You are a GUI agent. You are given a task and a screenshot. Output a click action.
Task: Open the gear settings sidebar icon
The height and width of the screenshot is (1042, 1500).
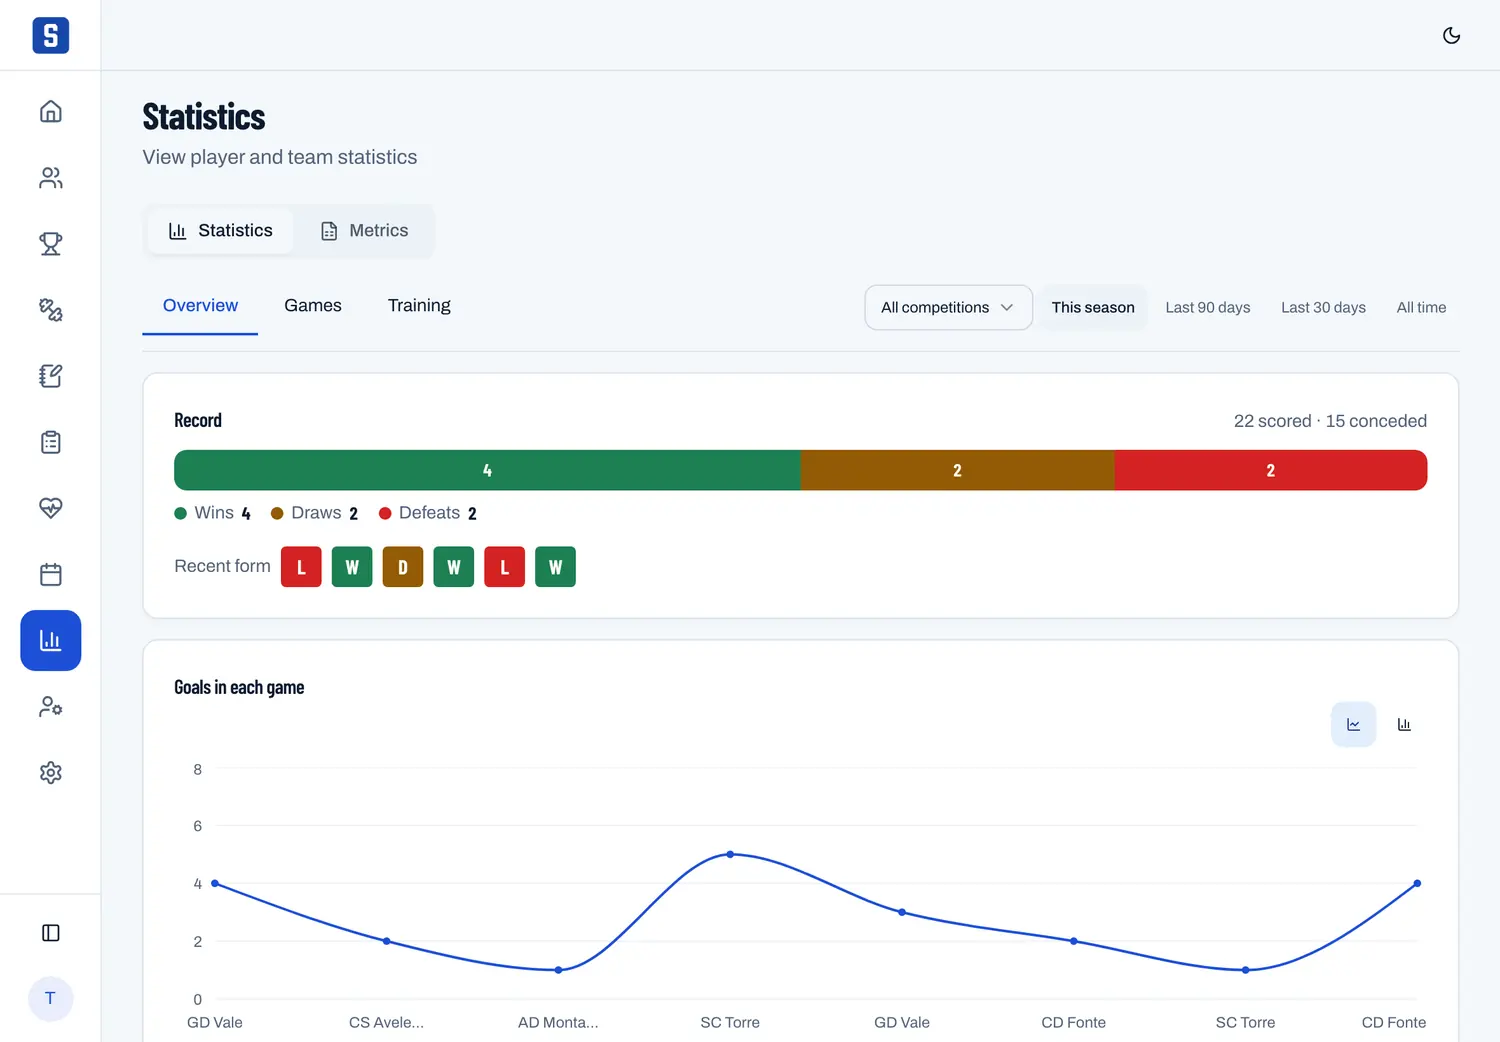tap(50, 773)
